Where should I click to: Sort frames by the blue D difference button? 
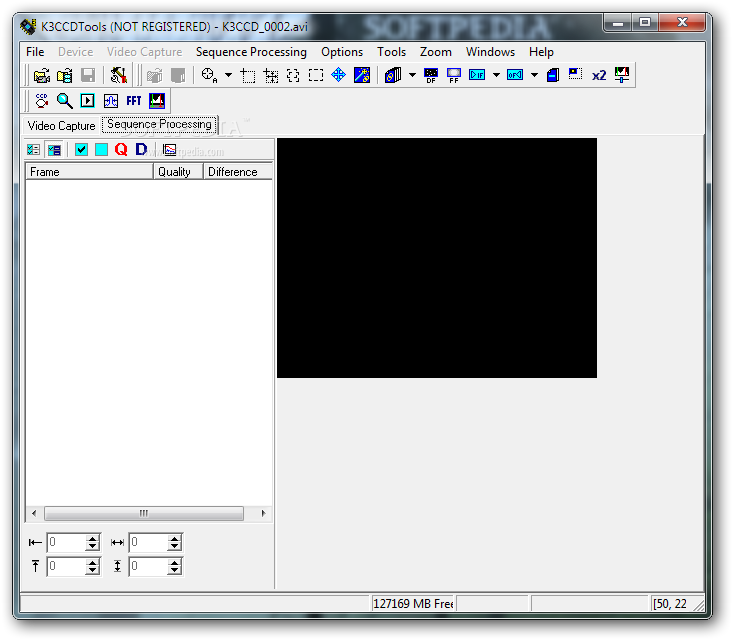[141, 150]
